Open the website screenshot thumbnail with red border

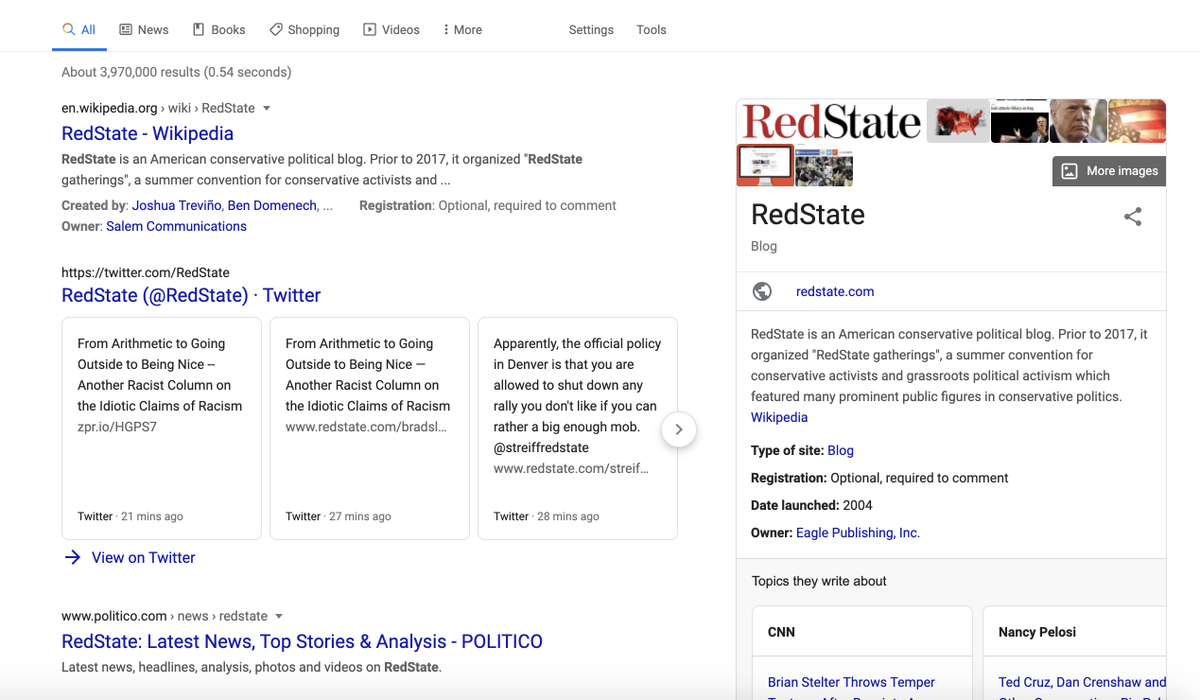[765, 165]
